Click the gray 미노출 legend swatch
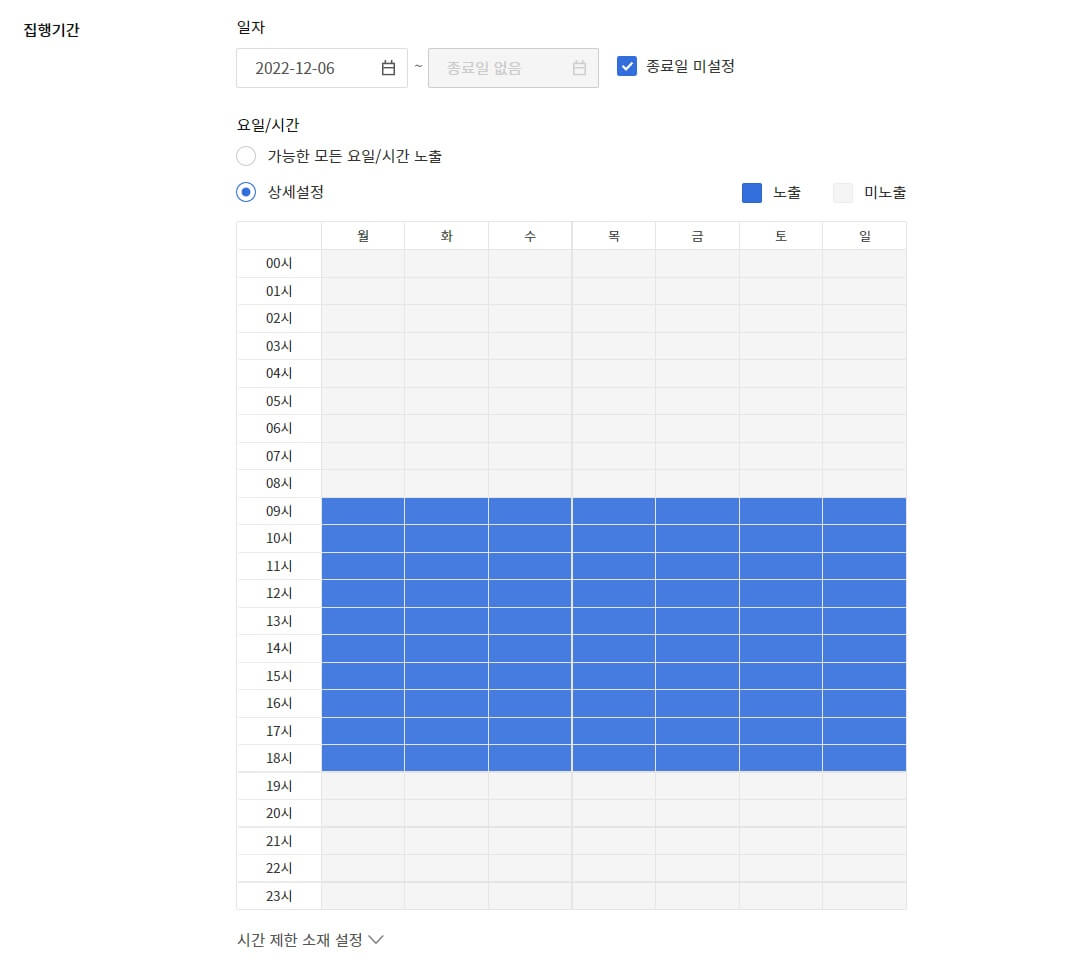The image size is (1065, 962). click(x=842, y=193)
